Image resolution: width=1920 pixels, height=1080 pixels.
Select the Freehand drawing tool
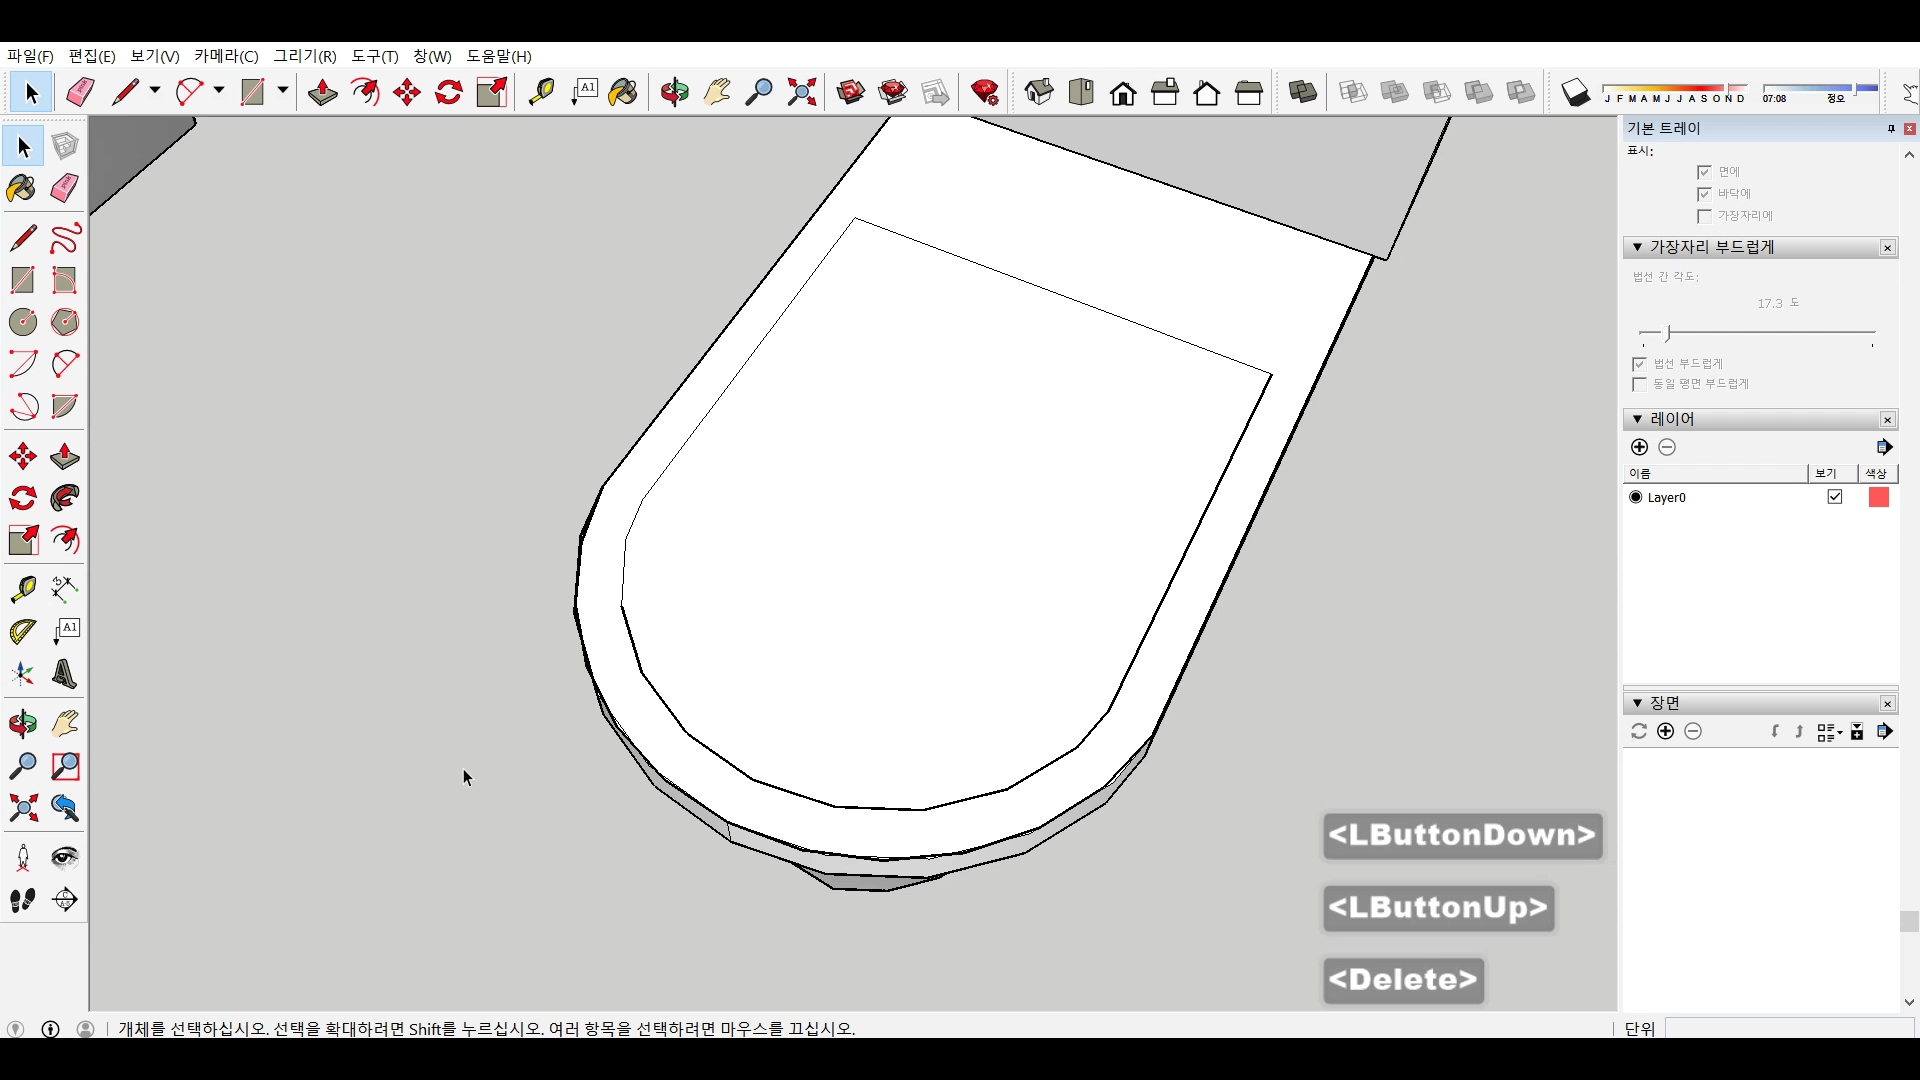coord(65,238)
